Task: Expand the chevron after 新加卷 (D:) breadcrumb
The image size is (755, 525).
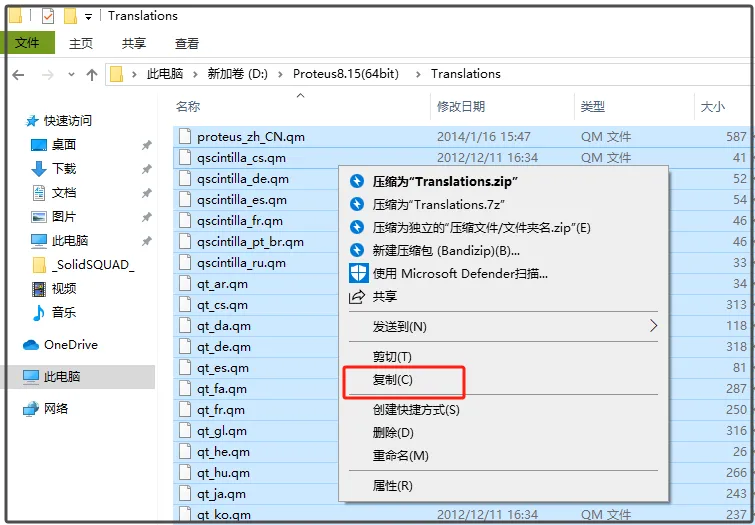Action: 280,74
